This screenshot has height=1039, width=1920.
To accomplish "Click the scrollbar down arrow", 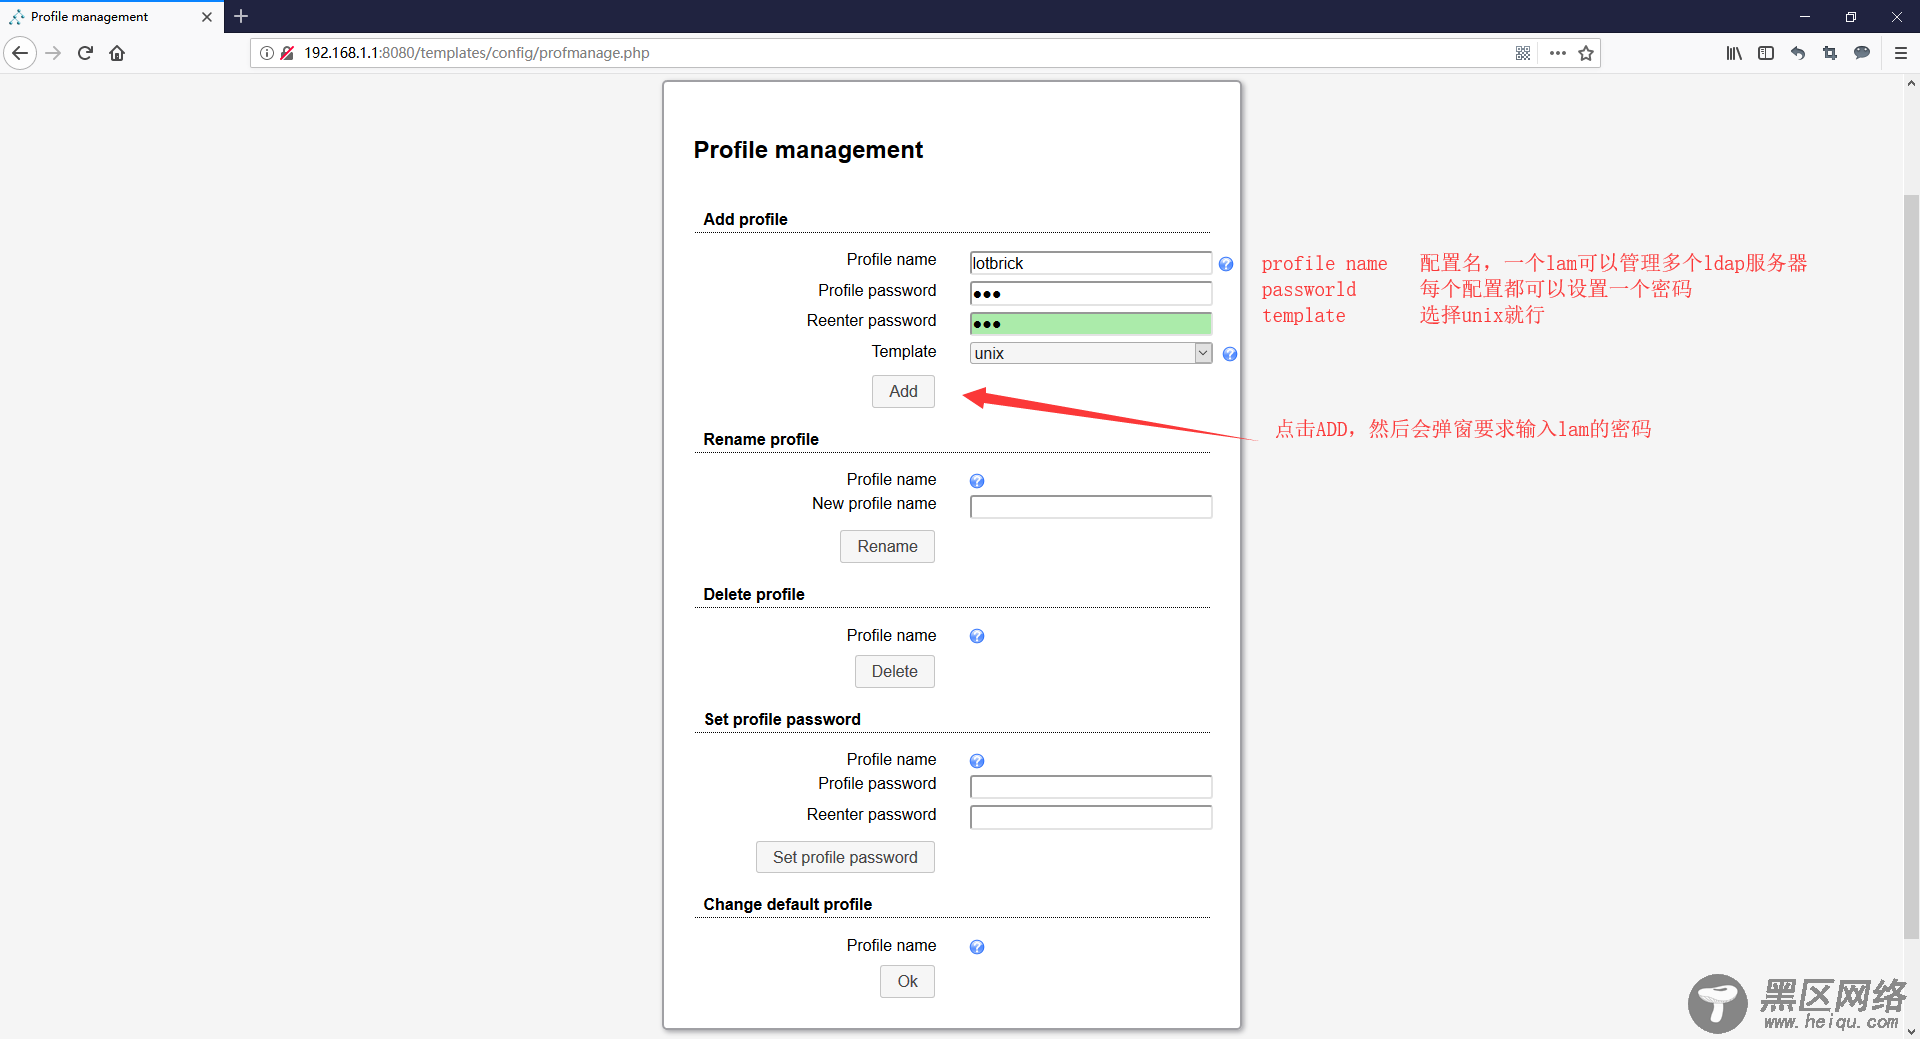I will (x=1911, y=1030).
